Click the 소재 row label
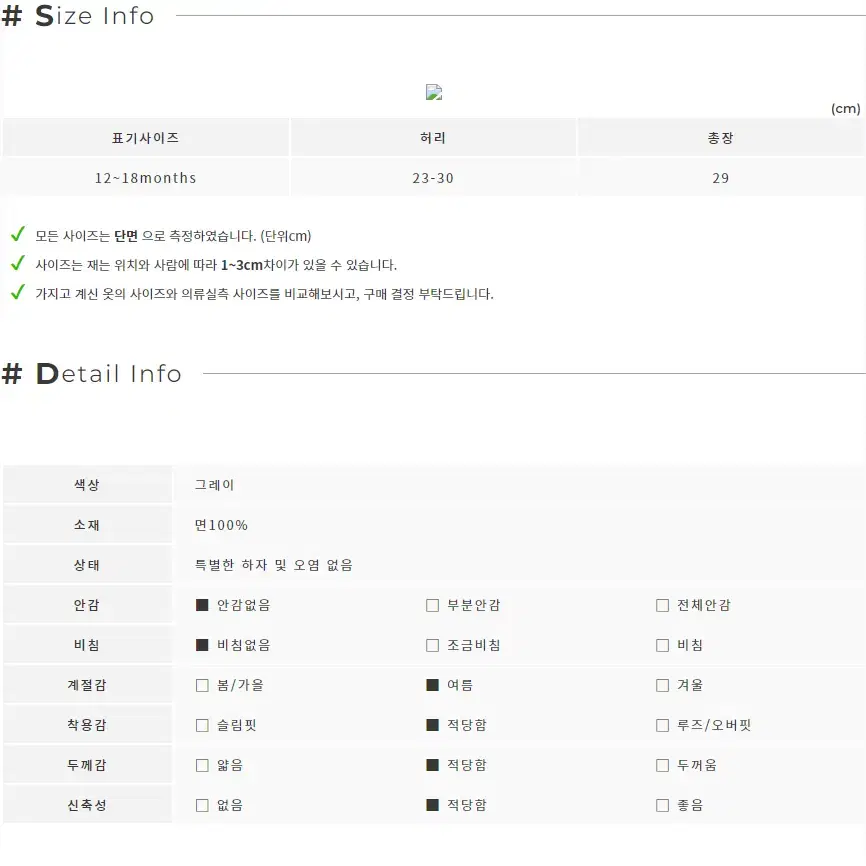866x866 pixels. pyautogui.click(x=87, y=525)
